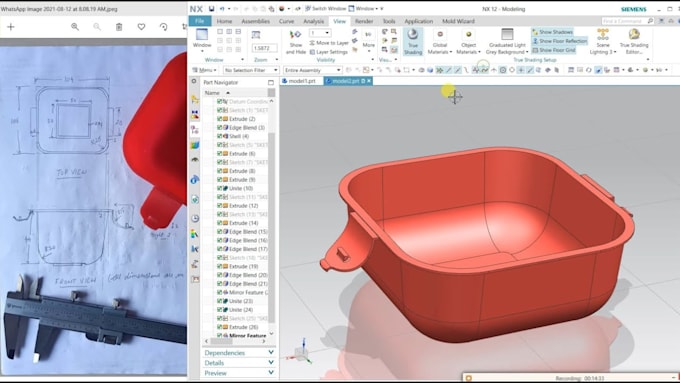This screenshot has width=680, height=383.
Task: Open Object Materials dropdown
Action: click(x=468, y=42)
